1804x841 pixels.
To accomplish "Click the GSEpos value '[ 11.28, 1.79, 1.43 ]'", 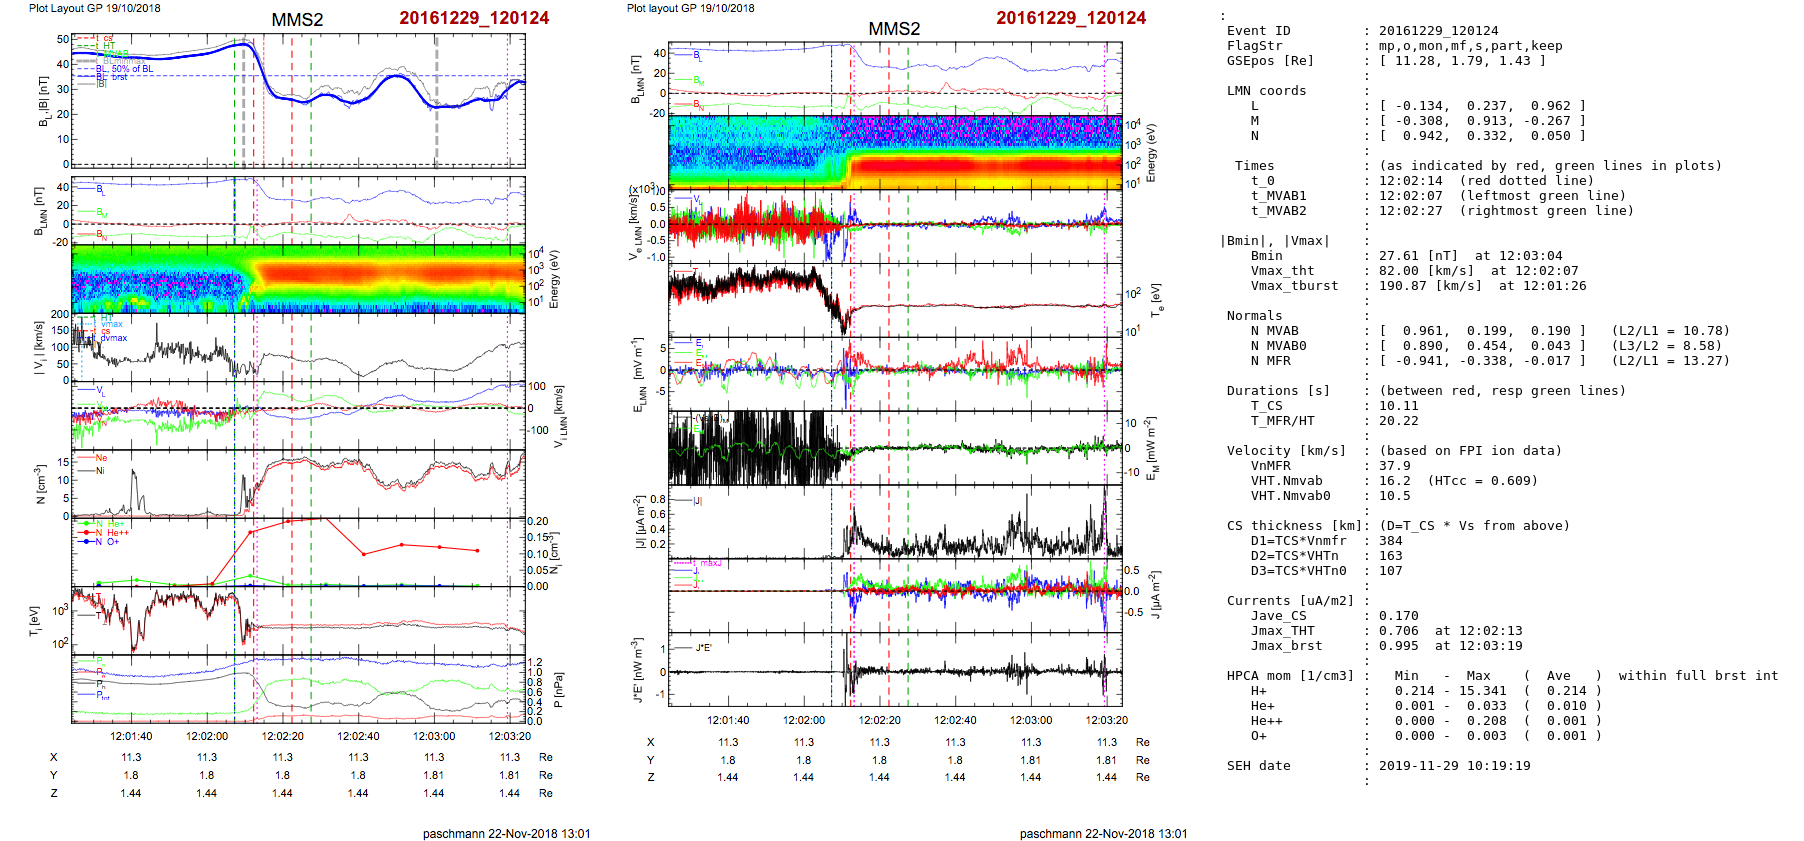I will [x=1463, y=61].
